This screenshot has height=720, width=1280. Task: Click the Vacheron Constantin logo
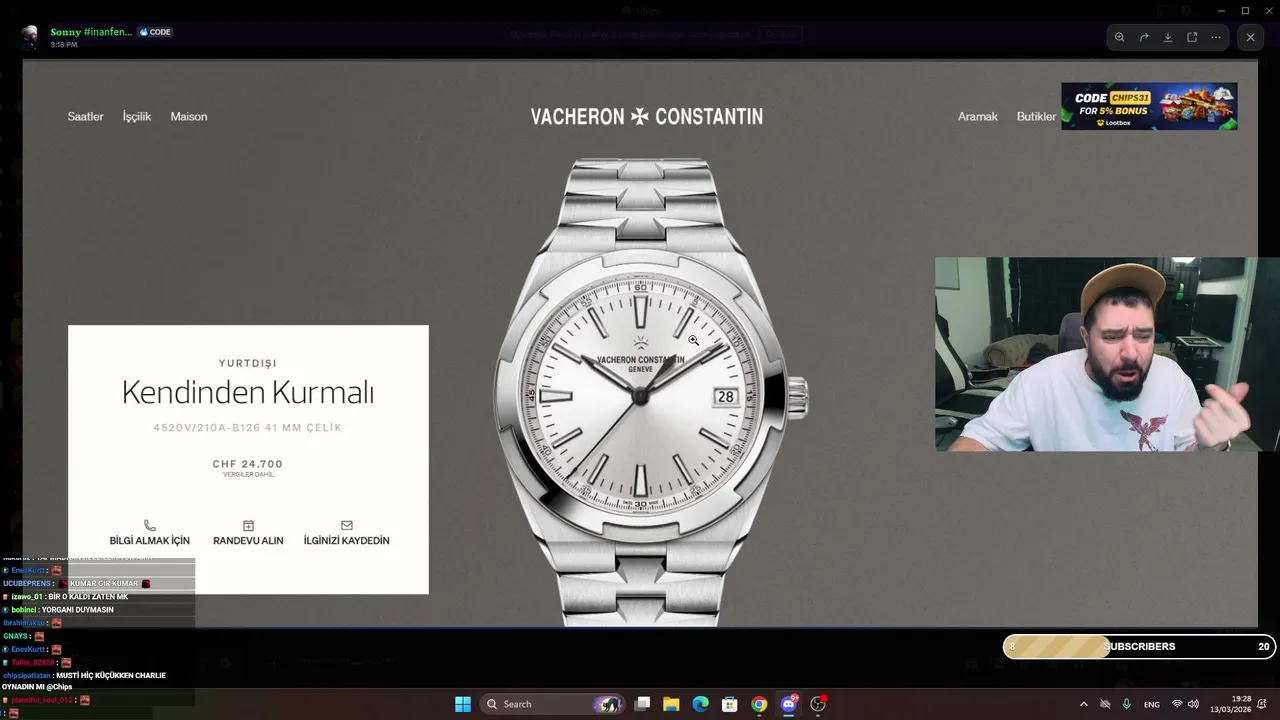click(x=646, y=117)
